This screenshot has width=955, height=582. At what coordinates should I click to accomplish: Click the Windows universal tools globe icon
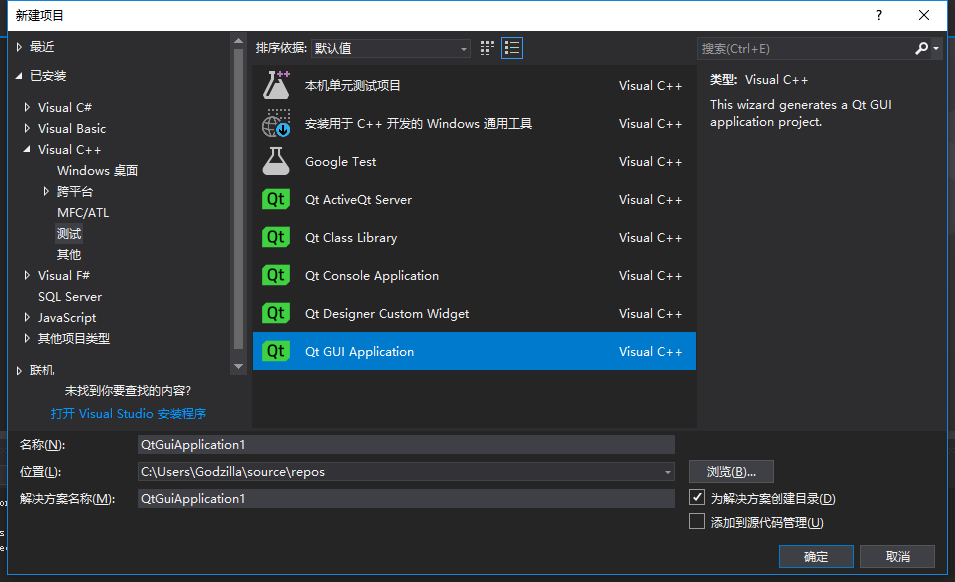(x=277, y=124)
